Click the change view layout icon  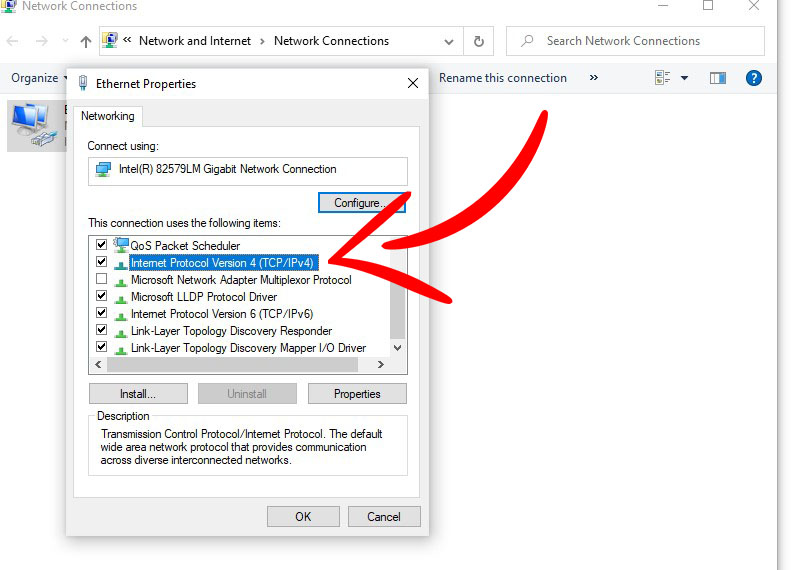pos(662,78)
